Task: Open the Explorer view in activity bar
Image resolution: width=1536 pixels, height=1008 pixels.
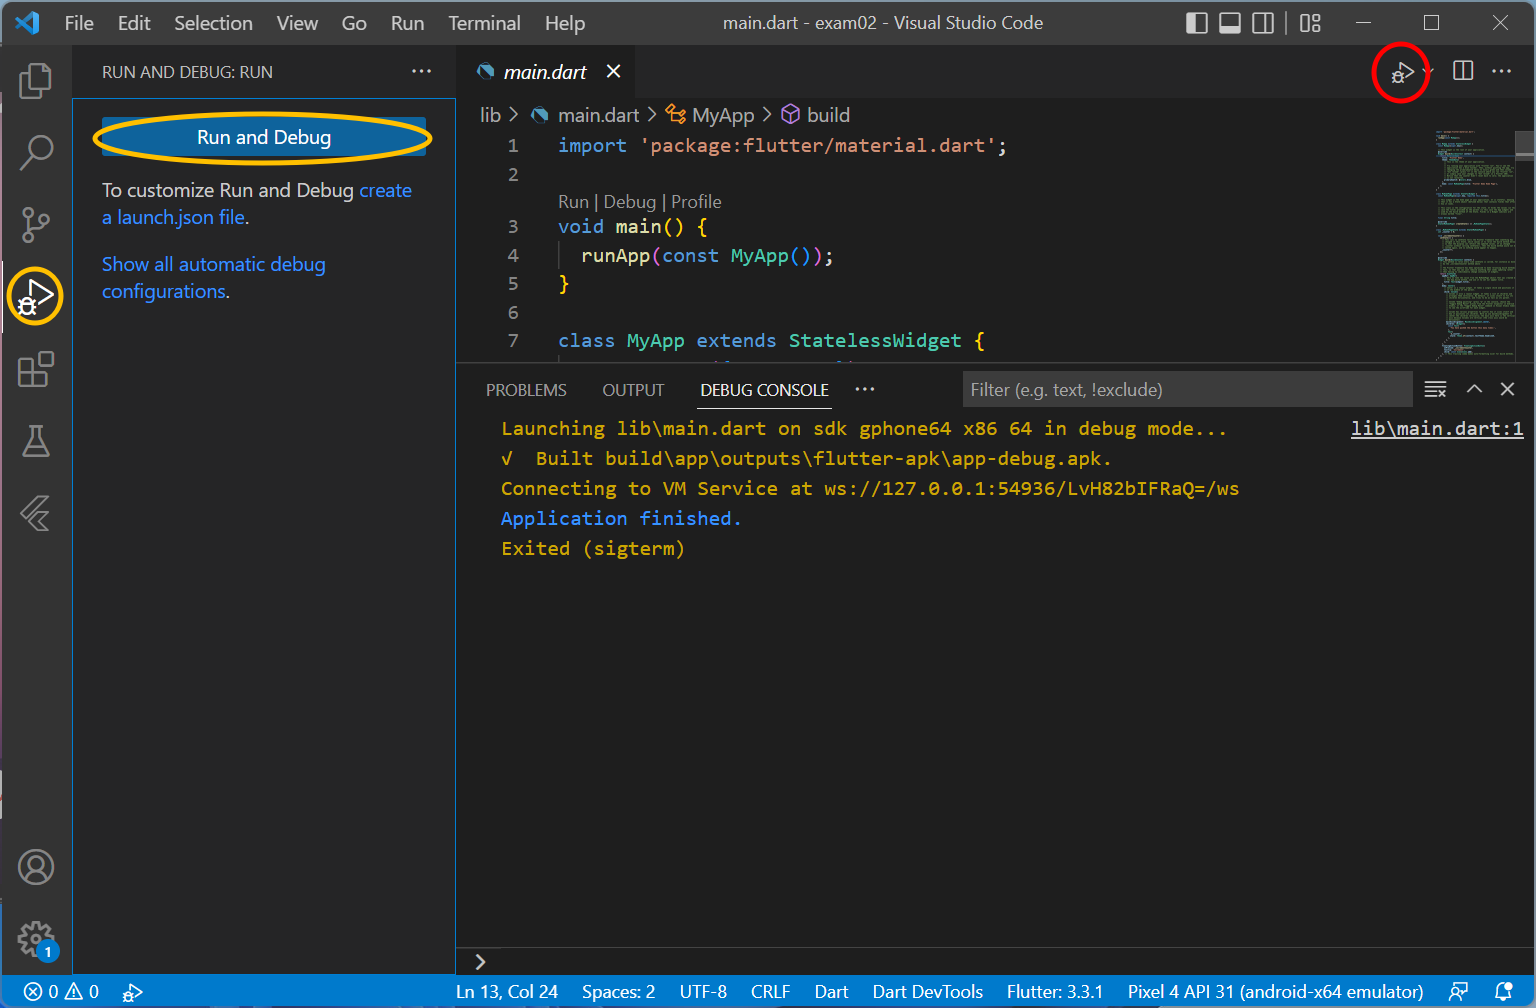Action: point(36,81)
